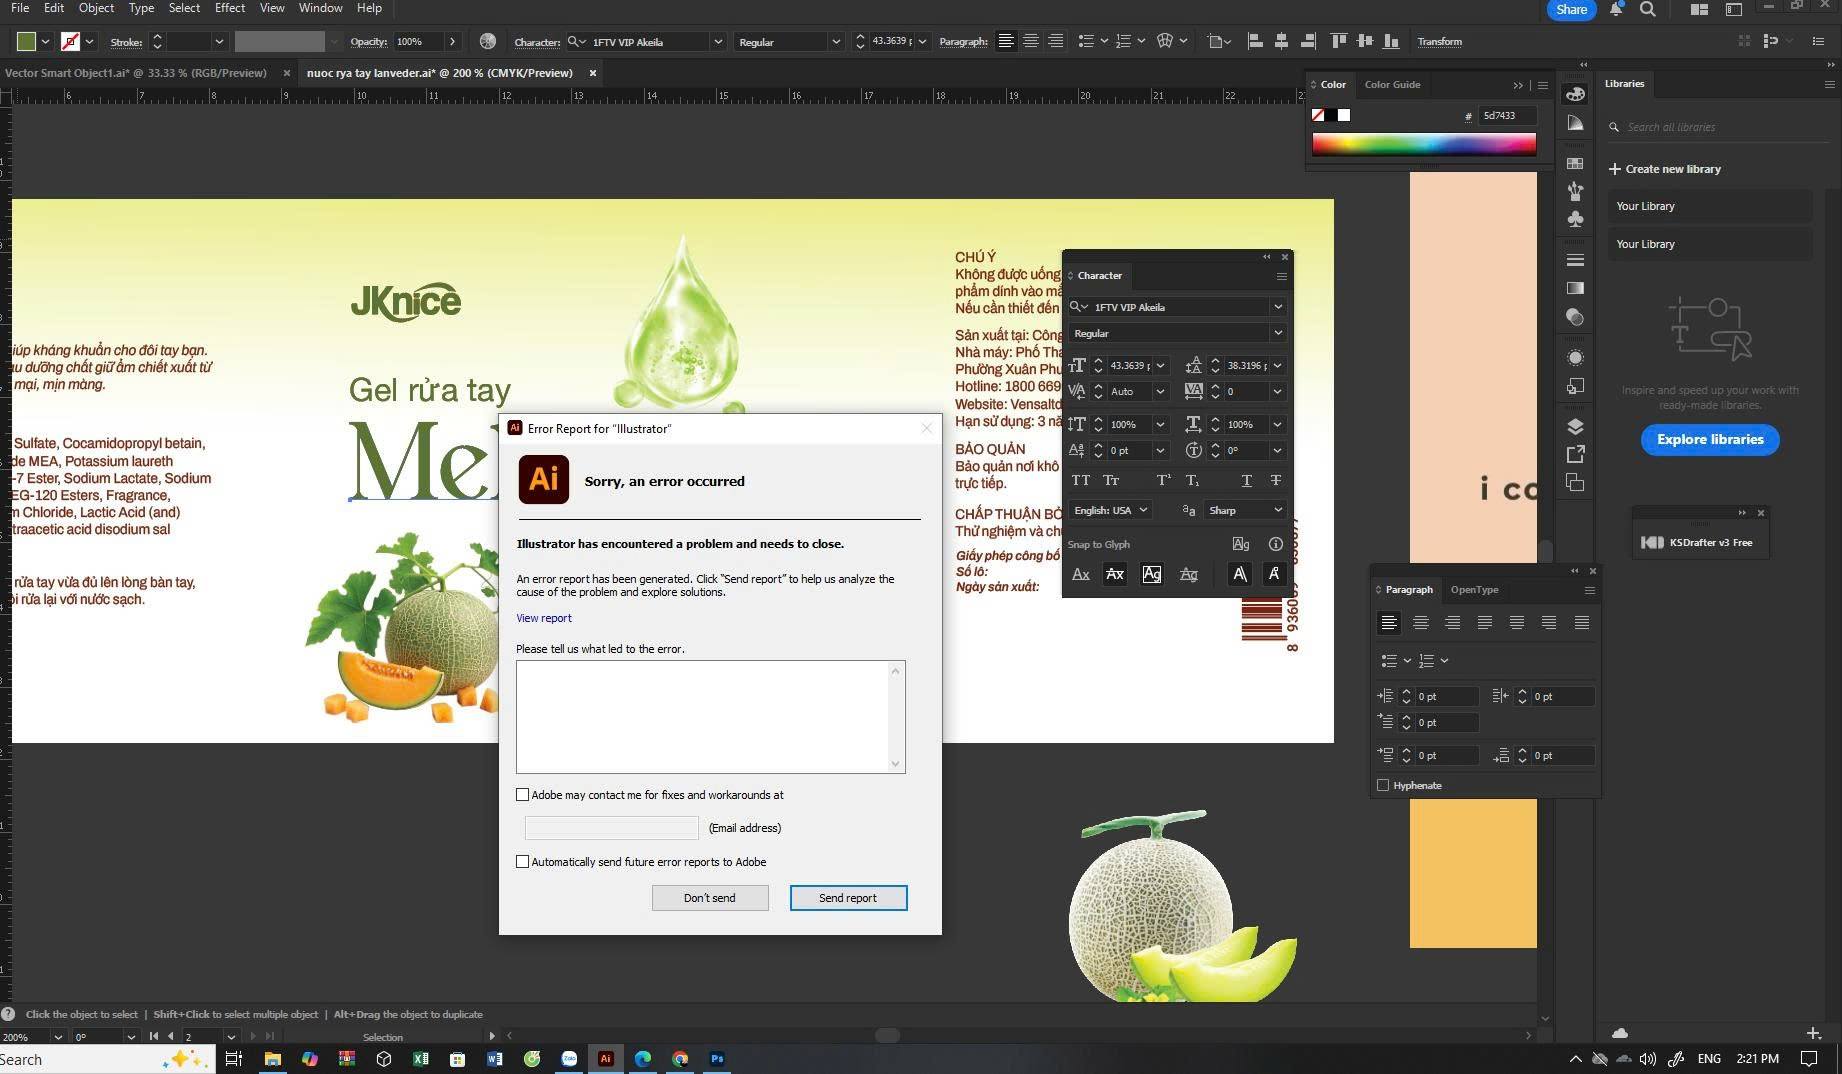Open Illustrator from Windows taskbar
Screen dimensions: 1842x1074
pos(605,1058)
